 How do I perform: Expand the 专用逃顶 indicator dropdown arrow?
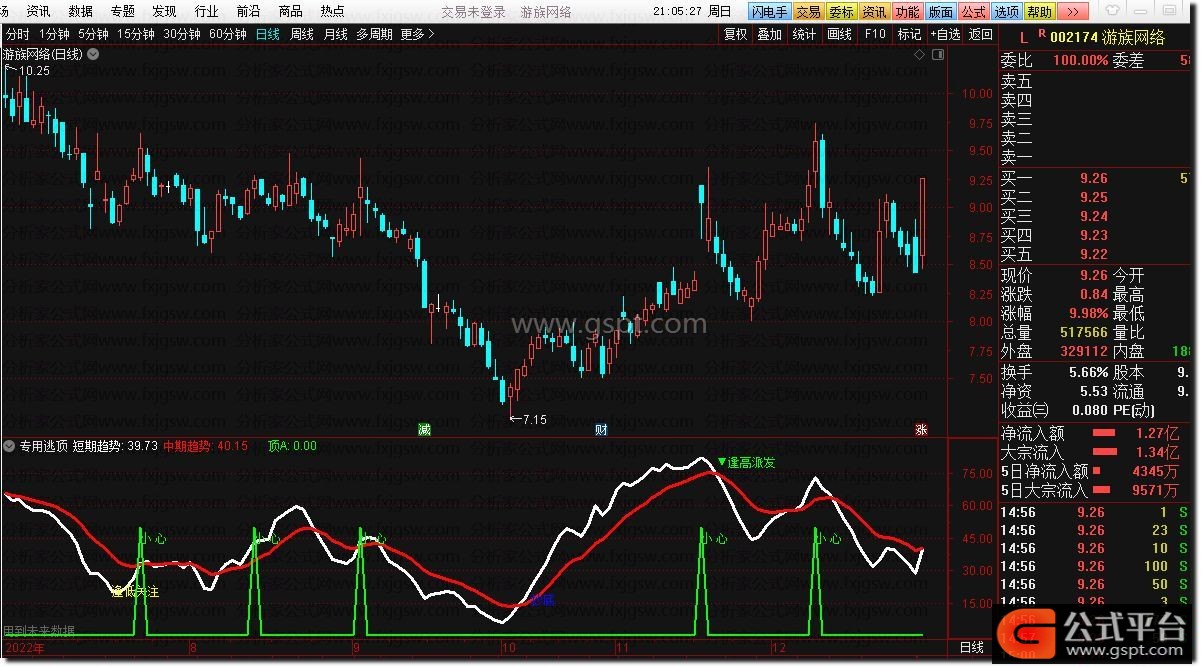(9, 446)
